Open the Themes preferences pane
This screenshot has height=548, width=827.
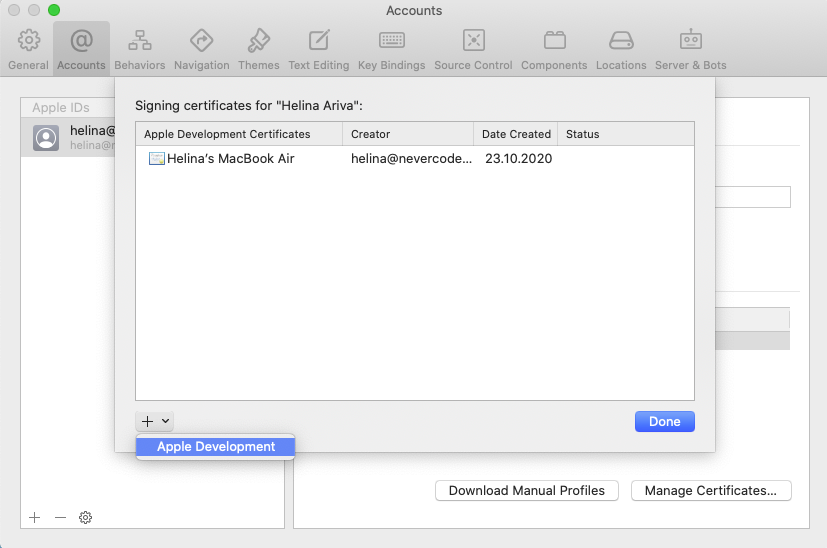click(258, 50)
